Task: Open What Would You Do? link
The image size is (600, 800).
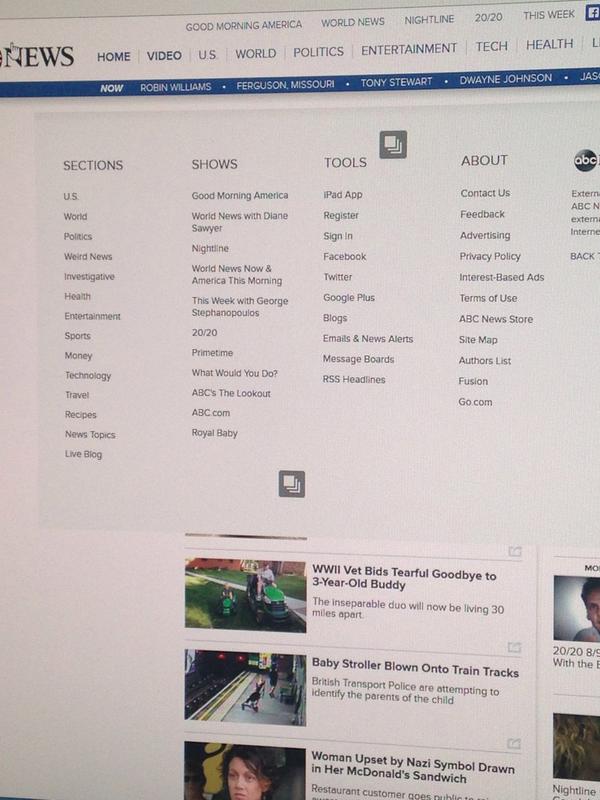Action: click(234, 373)
